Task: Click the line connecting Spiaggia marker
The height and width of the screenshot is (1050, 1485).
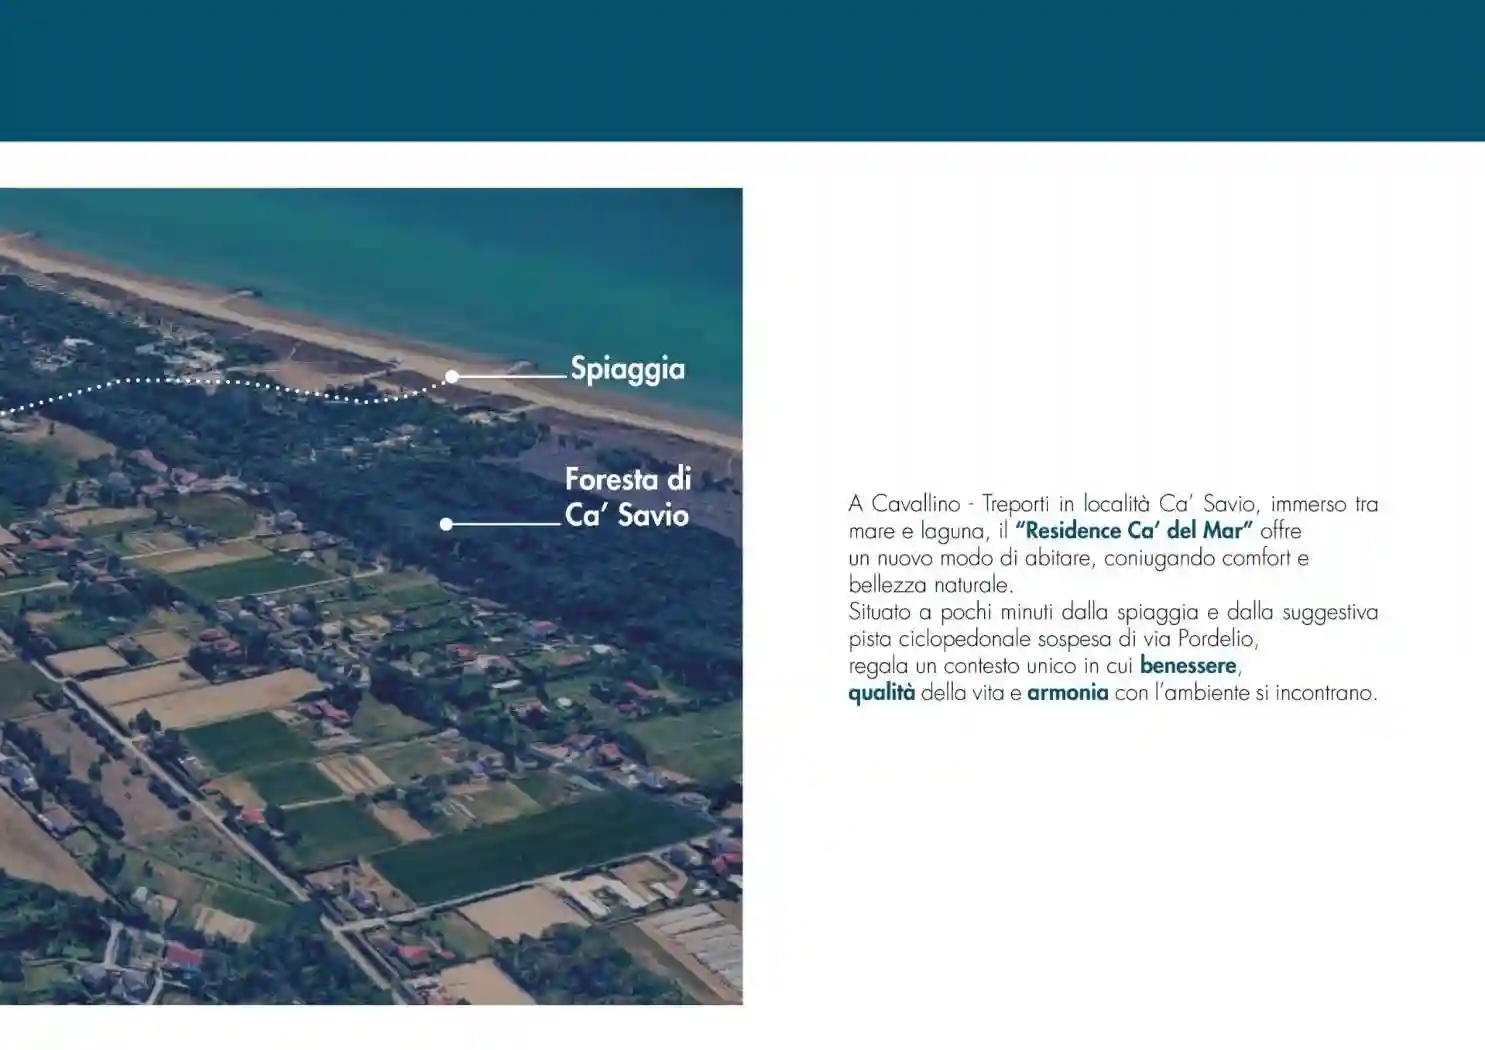Action: point(512,377)
